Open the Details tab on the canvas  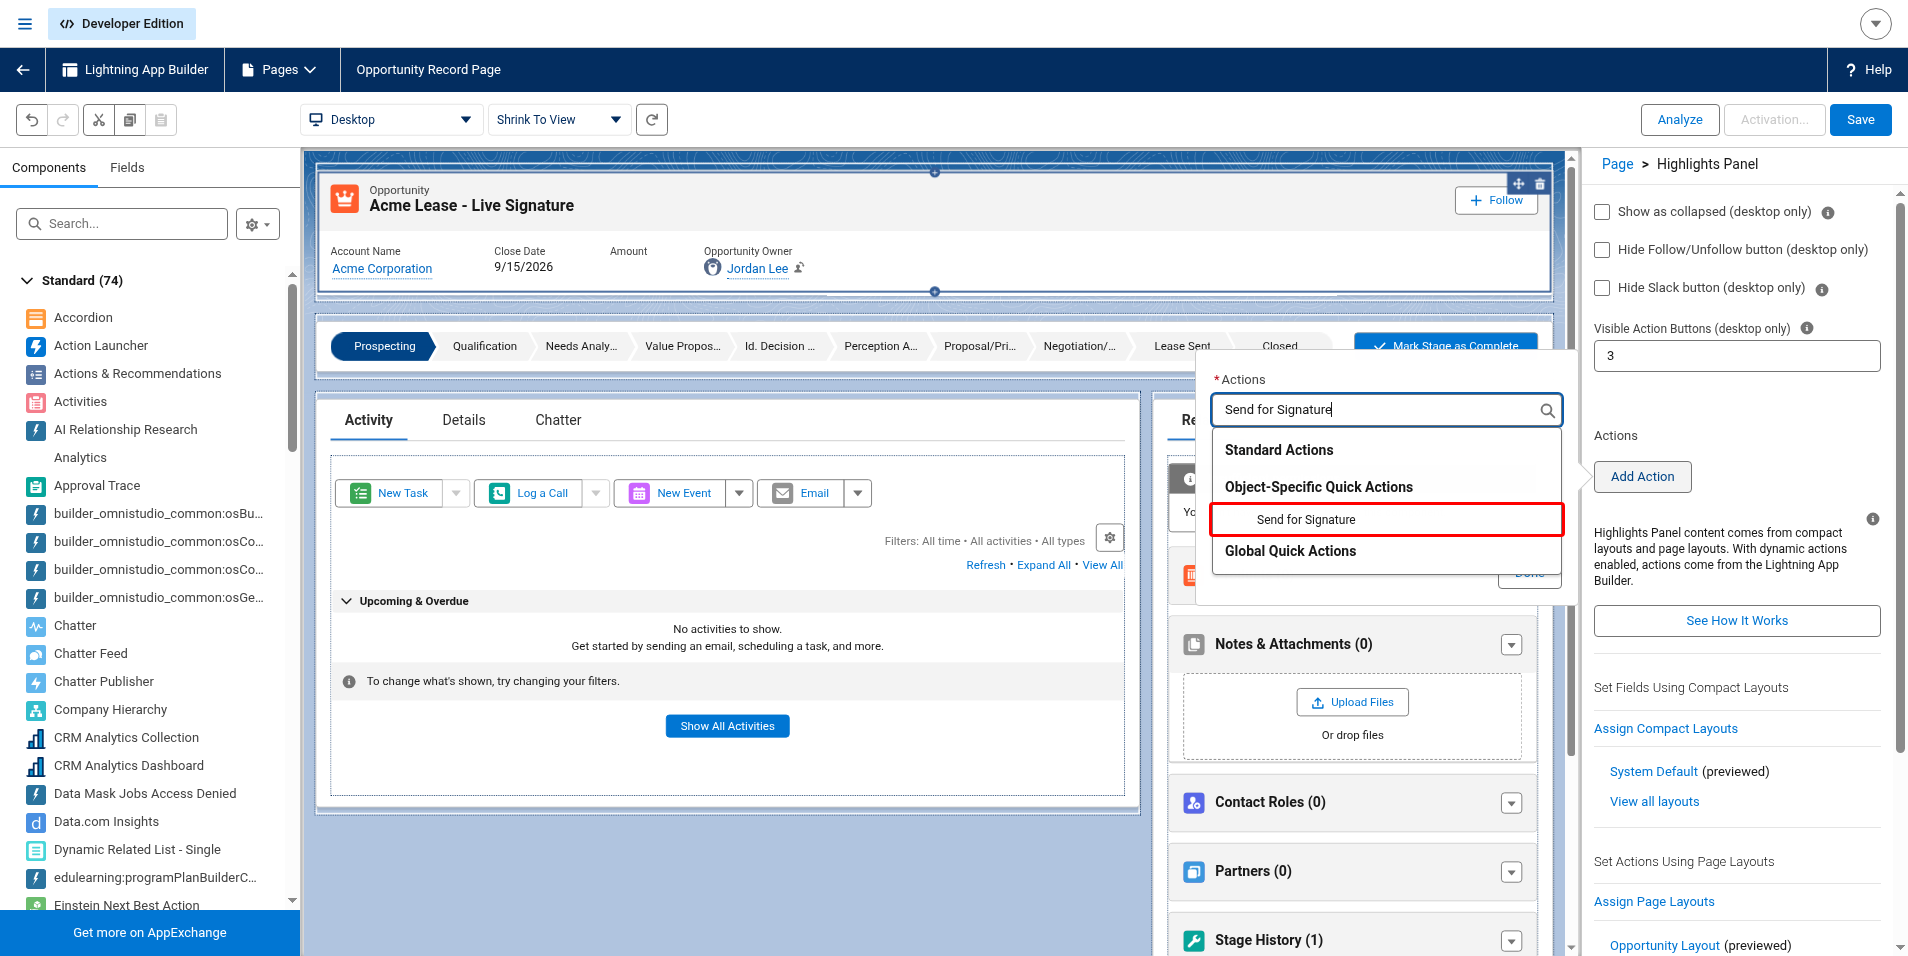[464, 420]
